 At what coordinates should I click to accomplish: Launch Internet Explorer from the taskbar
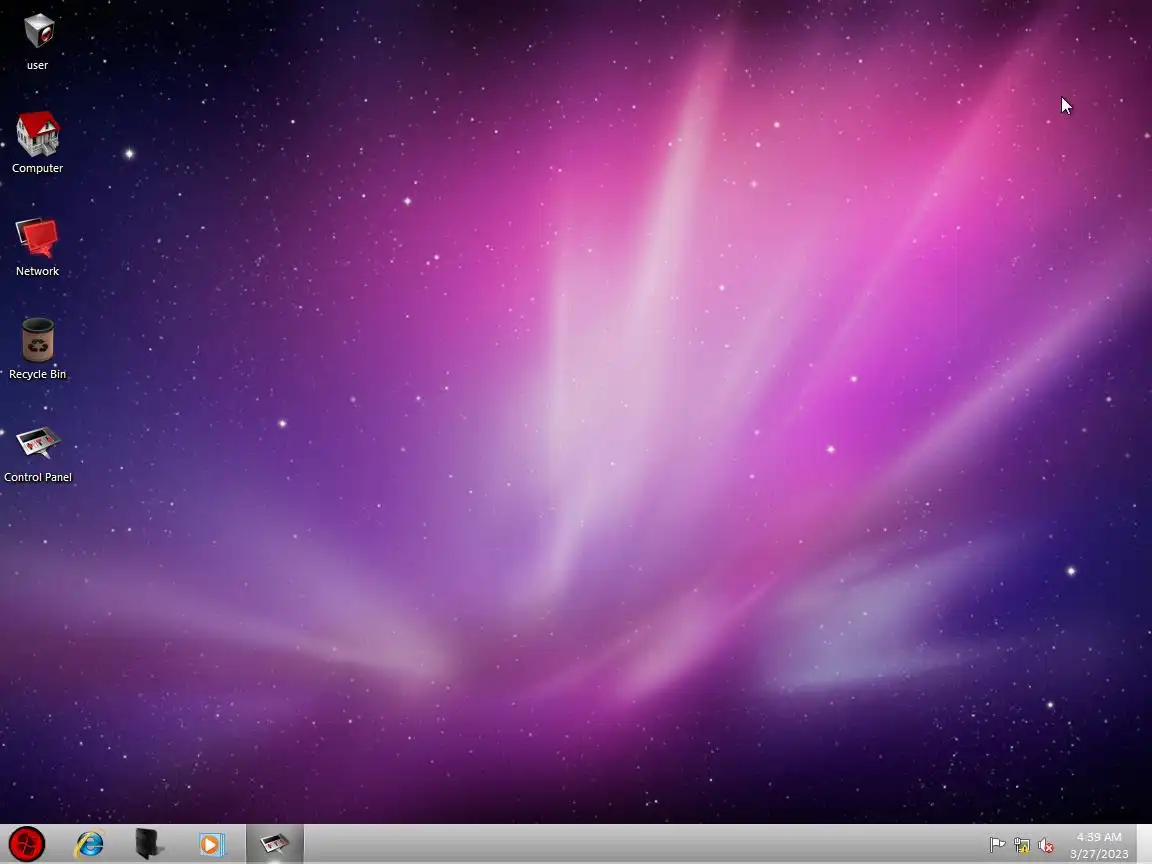pos(90,843)
